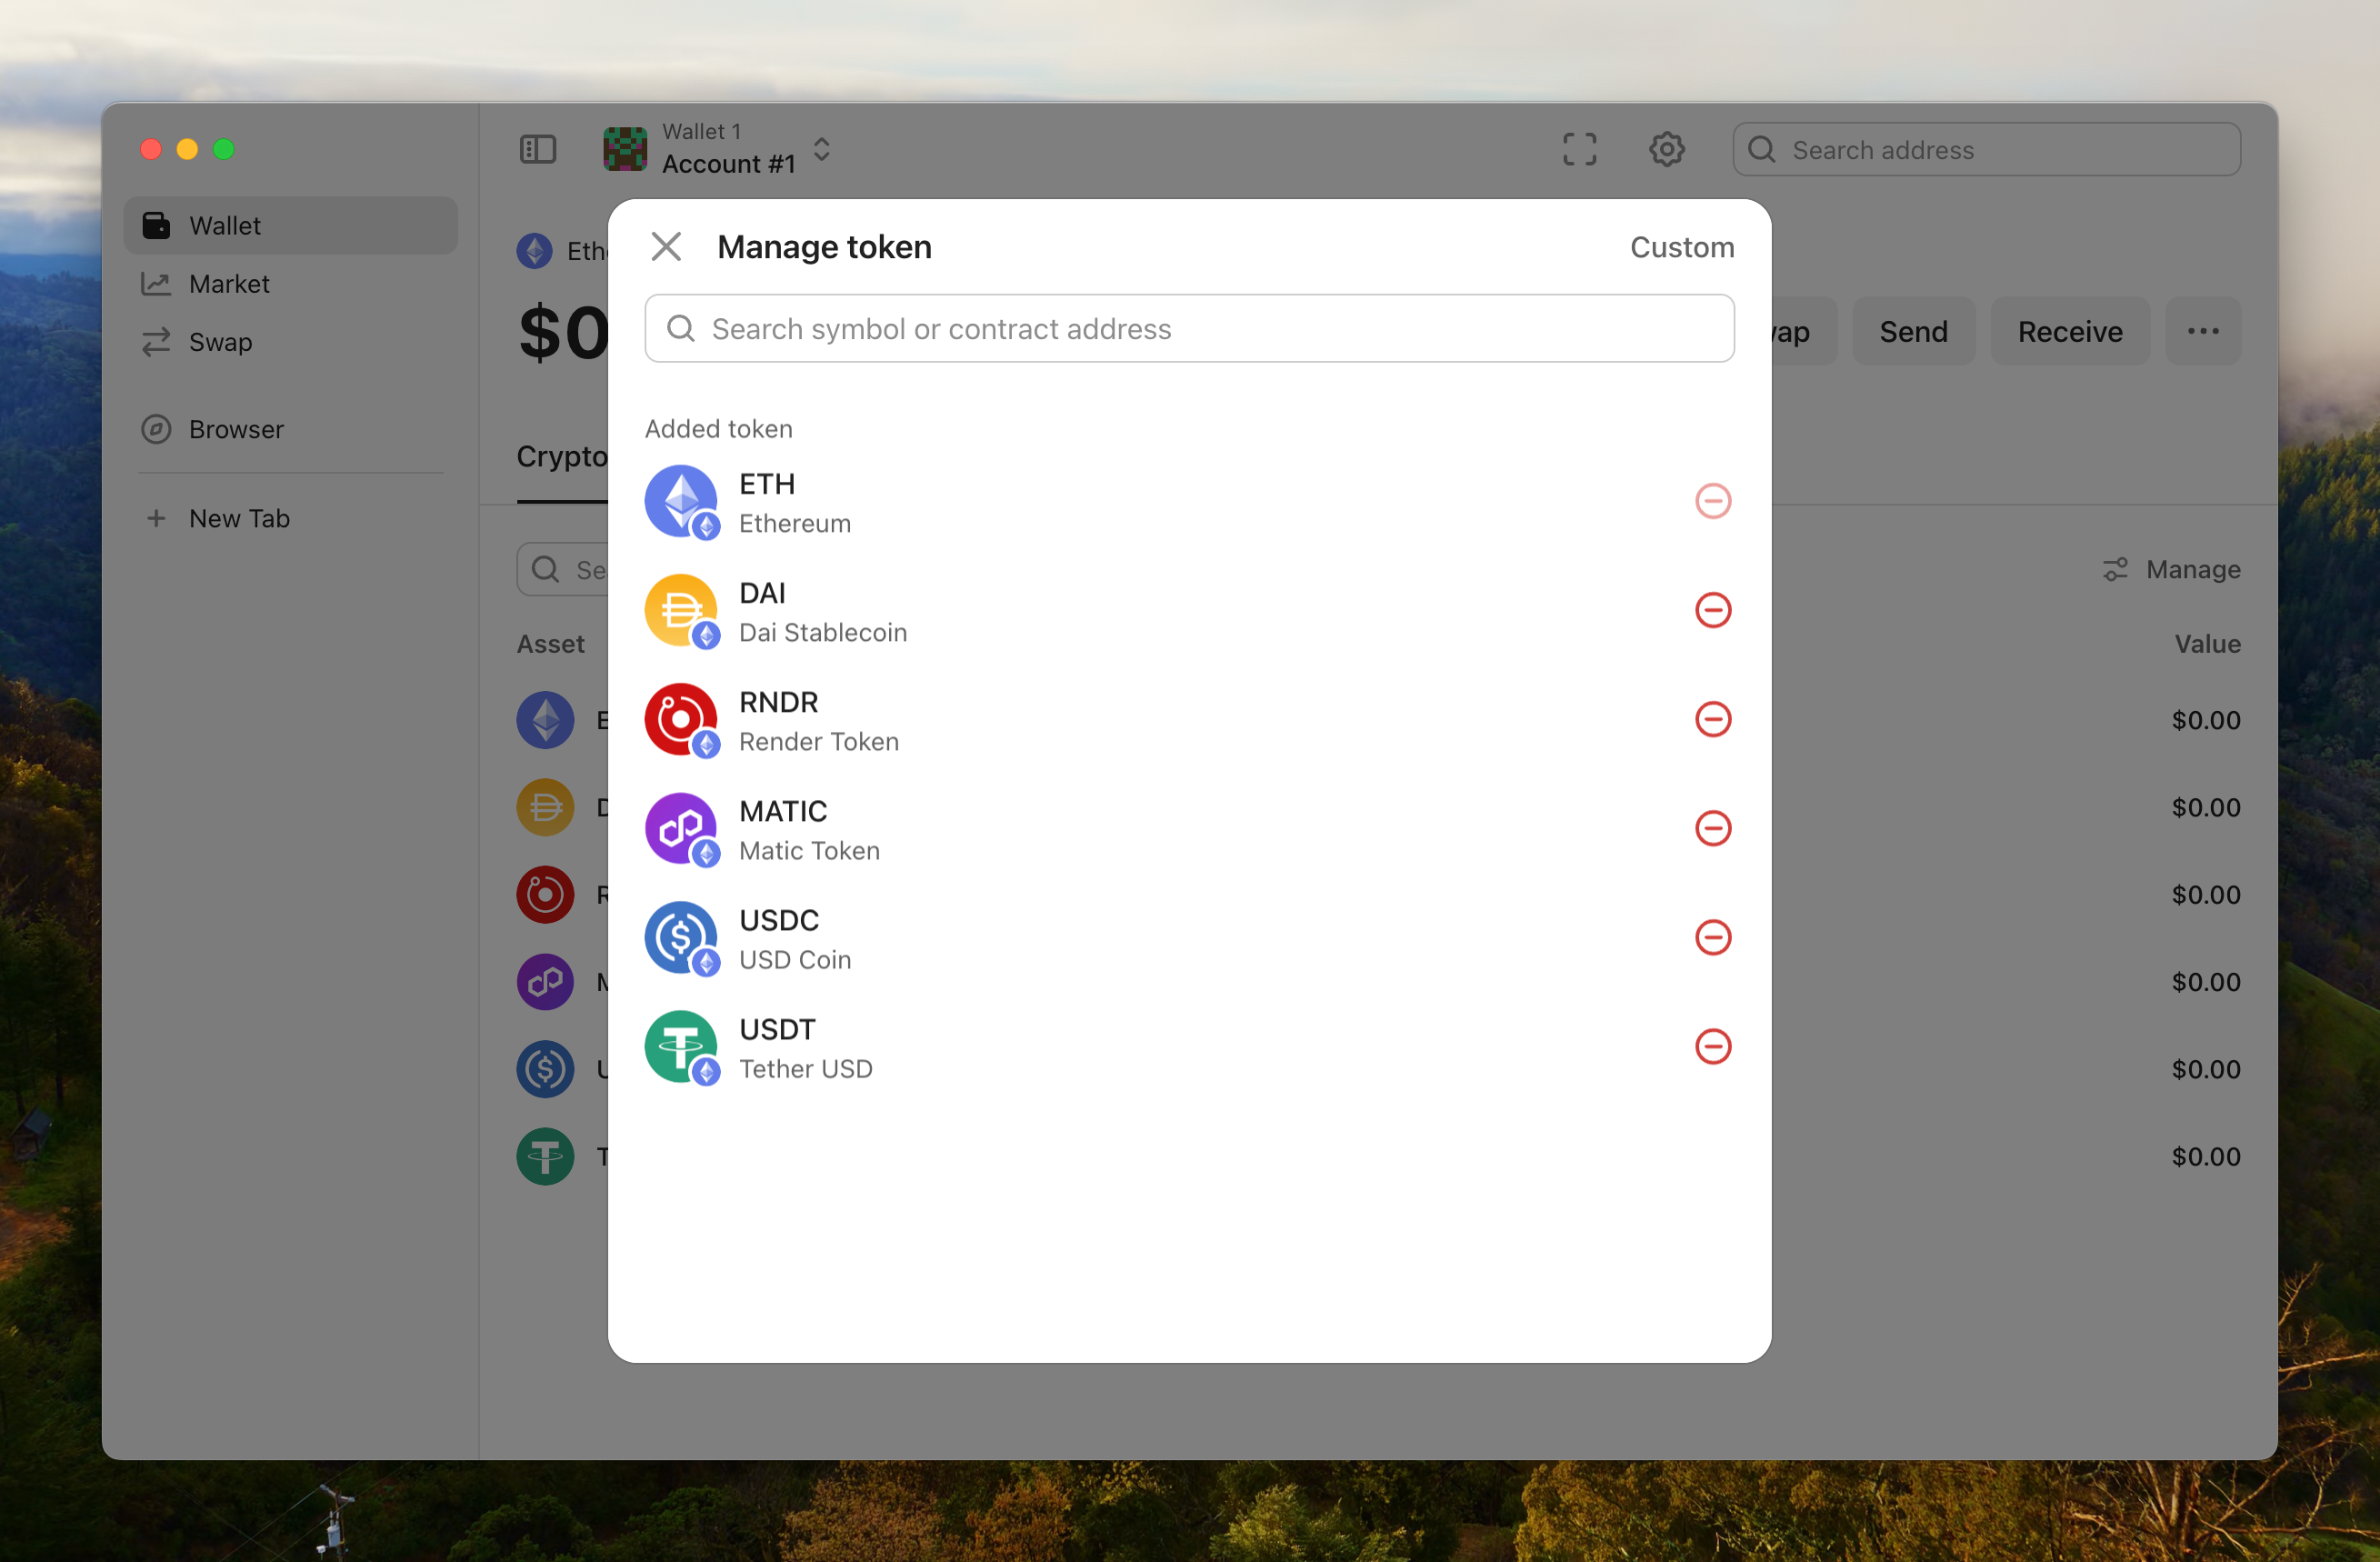
Task: Remove ETH from added tokens
Action: 1713,501
